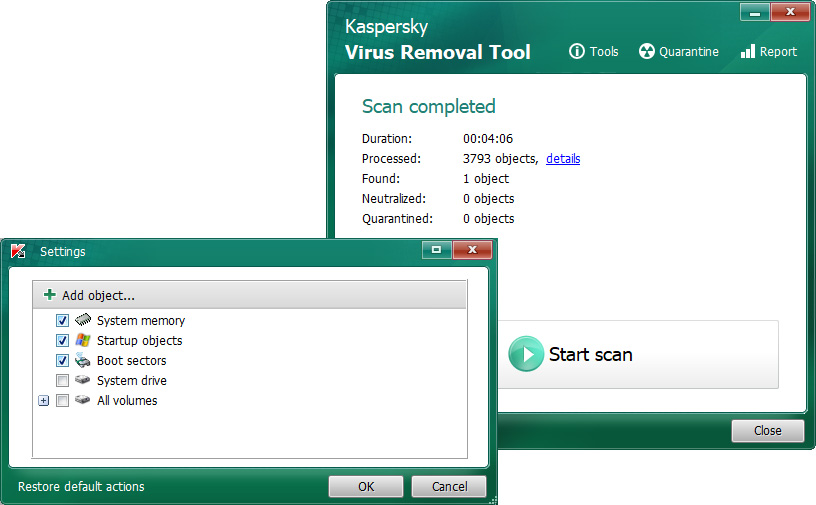816x505 pixels.
Task: Click the Found 1 object value
Action: 486,179
